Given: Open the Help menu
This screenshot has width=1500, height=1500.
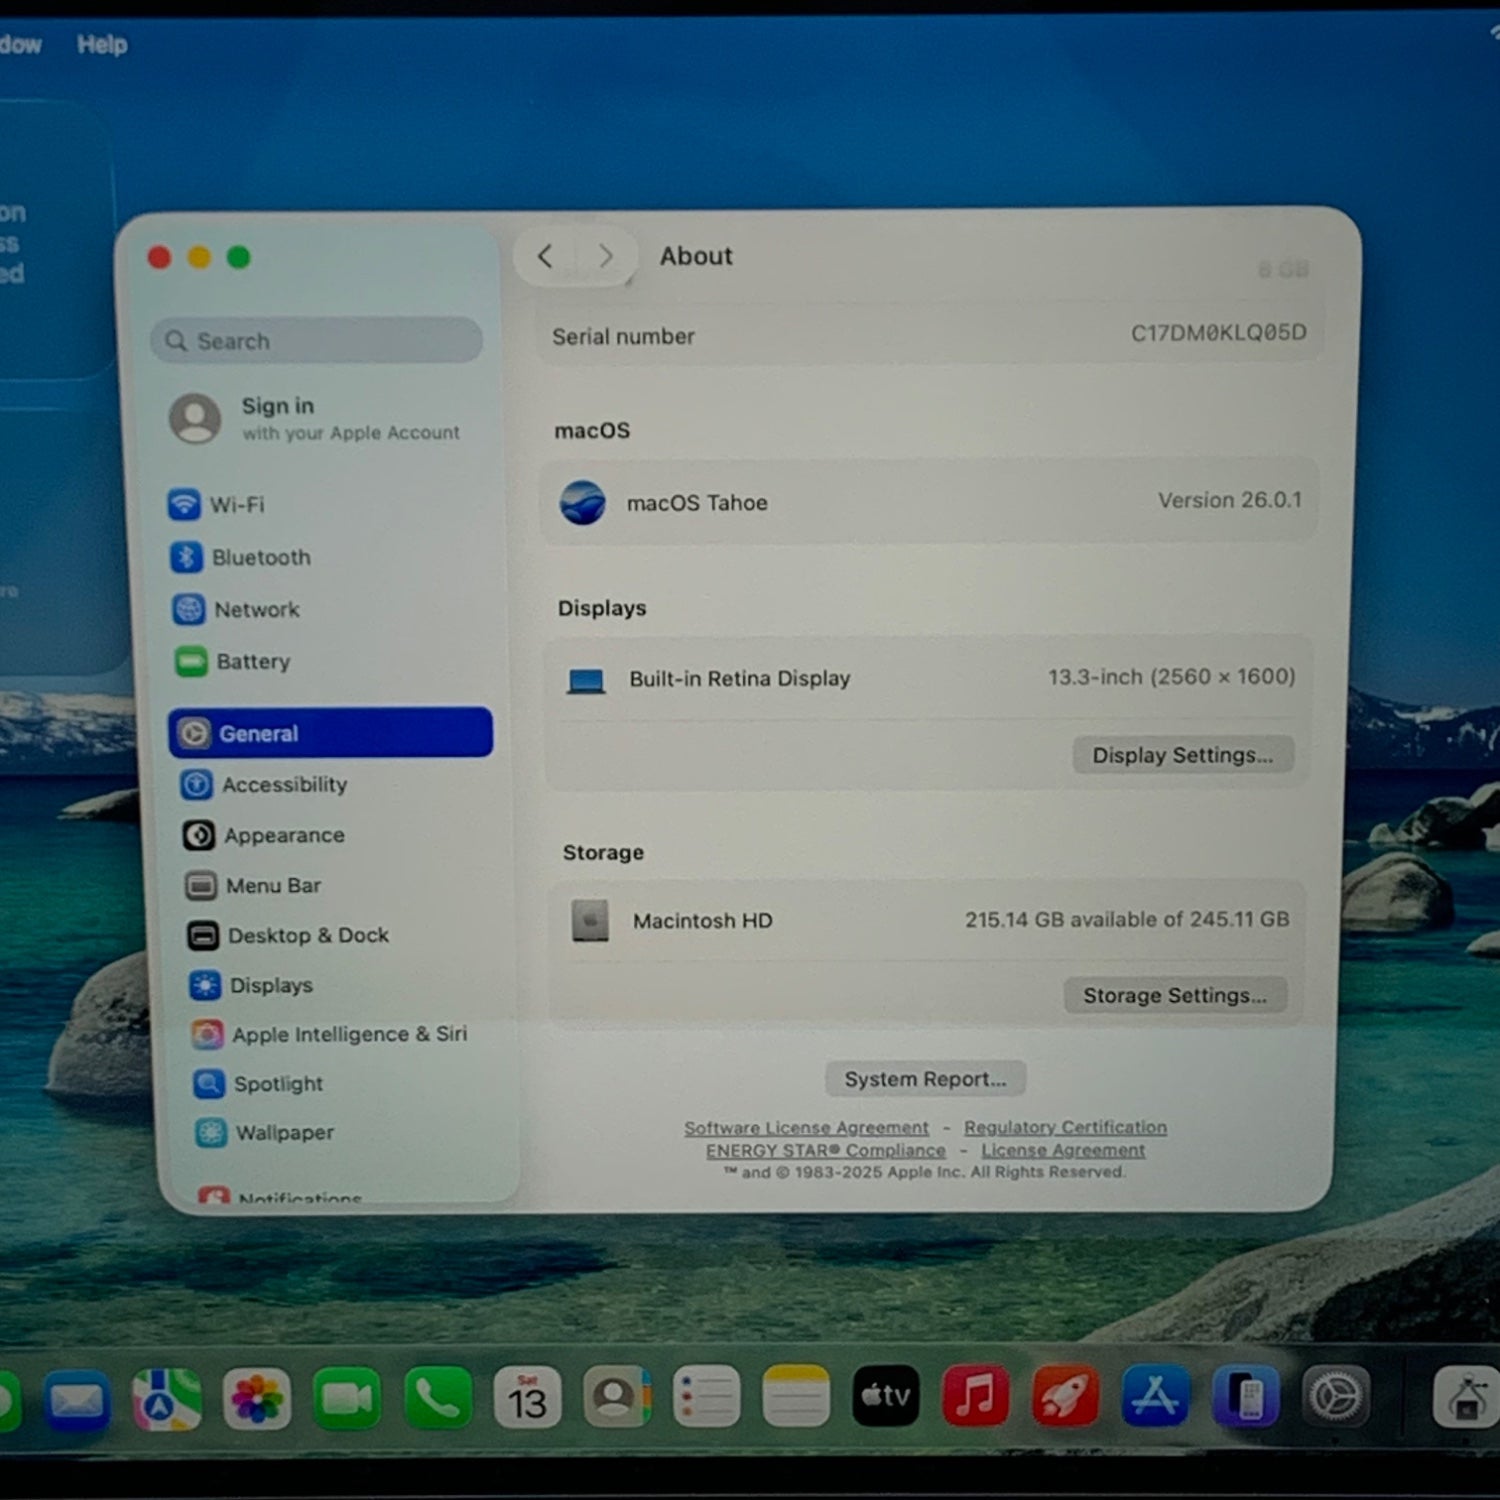Looking at the screenshot, I should point(102,45).
